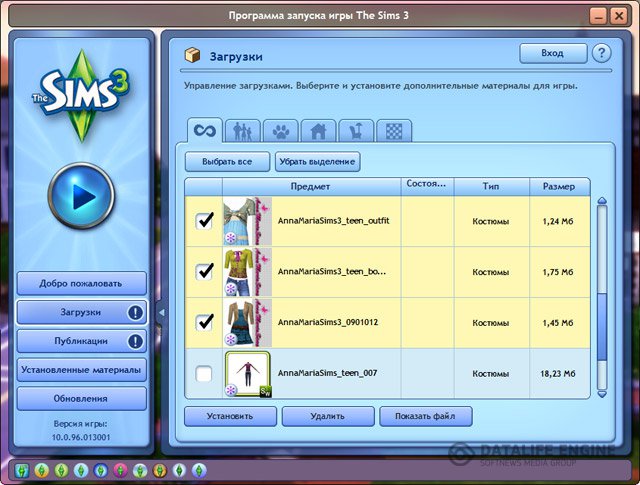Click the Sw badge on teen_007 thumbnail
This screenshot has height=485, width=640.
click(x=265, y=392)
